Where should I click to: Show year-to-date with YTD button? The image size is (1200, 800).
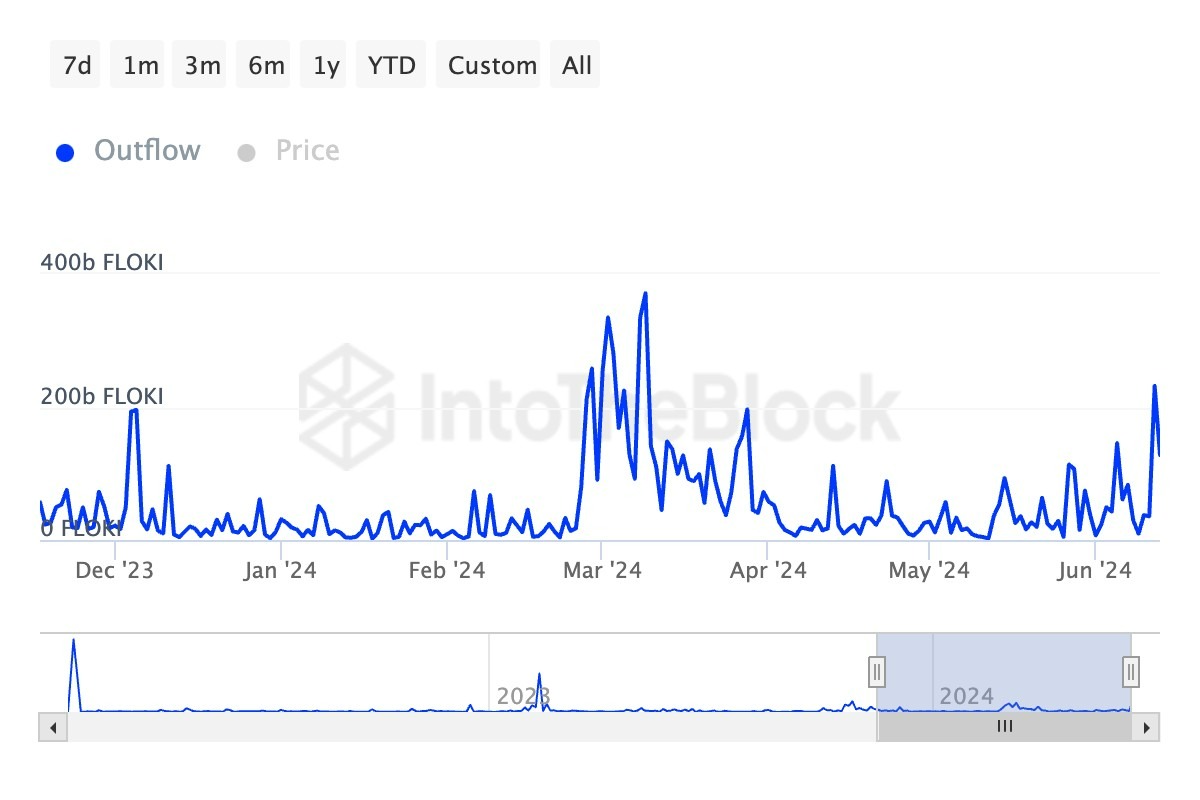pyautogui.click(x=392, y=65)
